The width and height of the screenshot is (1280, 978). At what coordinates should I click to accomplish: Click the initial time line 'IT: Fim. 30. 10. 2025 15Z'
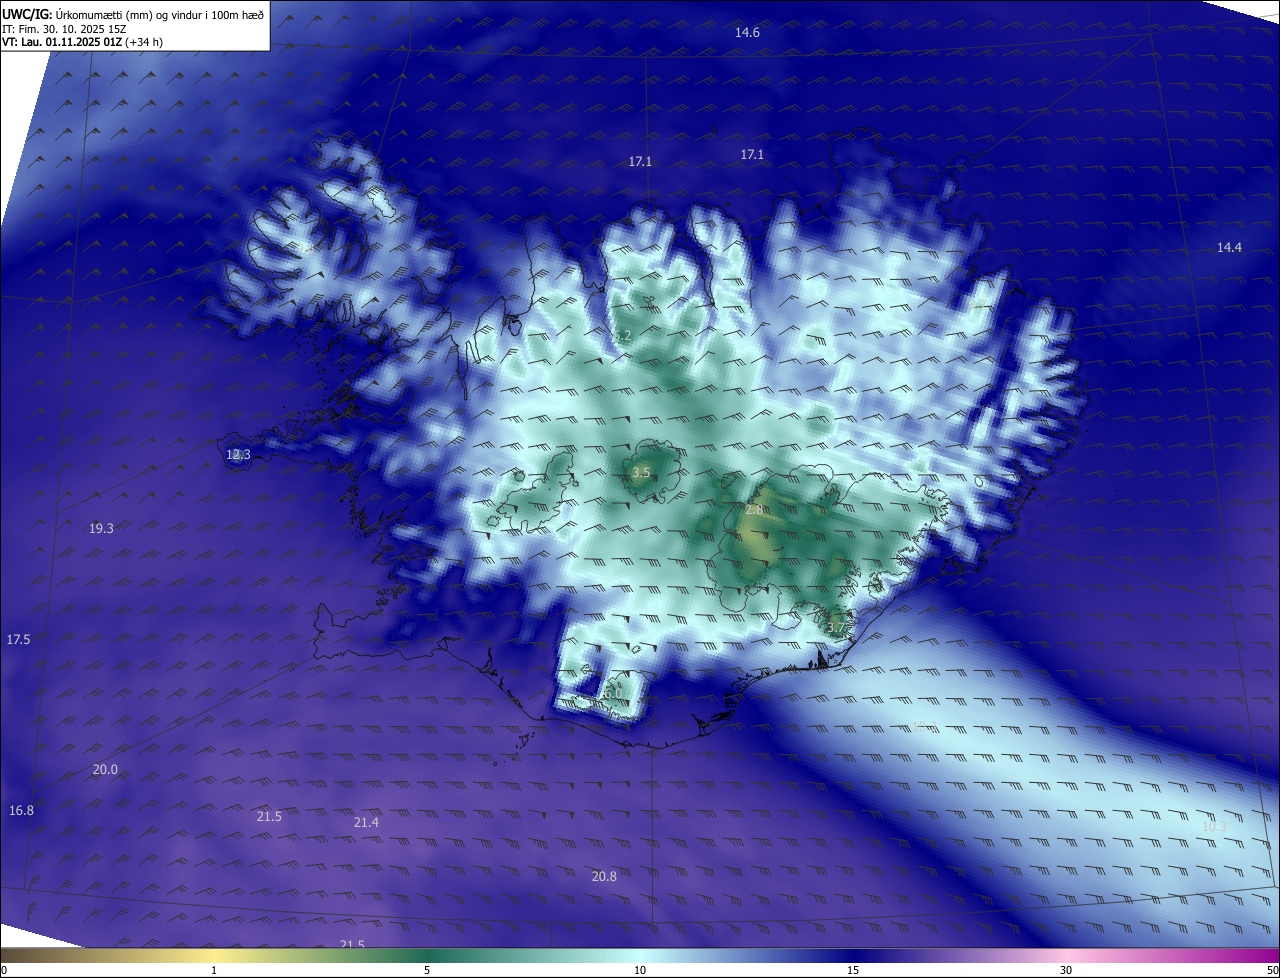coord(65,29)
